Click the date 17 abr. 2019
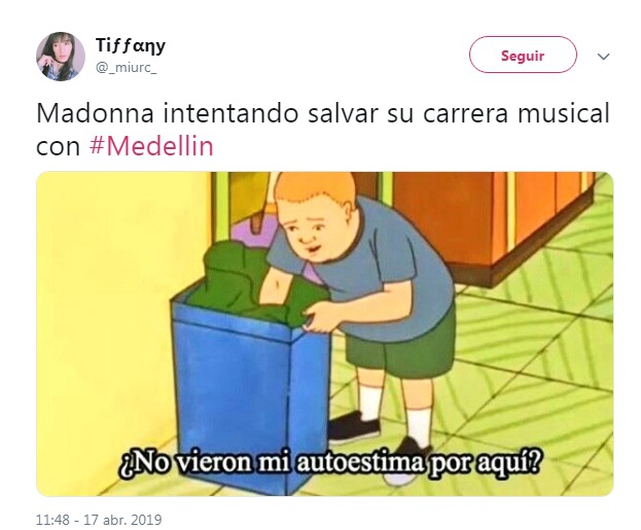Viewport: 641px width, 530px height. (x=123, y=520)
